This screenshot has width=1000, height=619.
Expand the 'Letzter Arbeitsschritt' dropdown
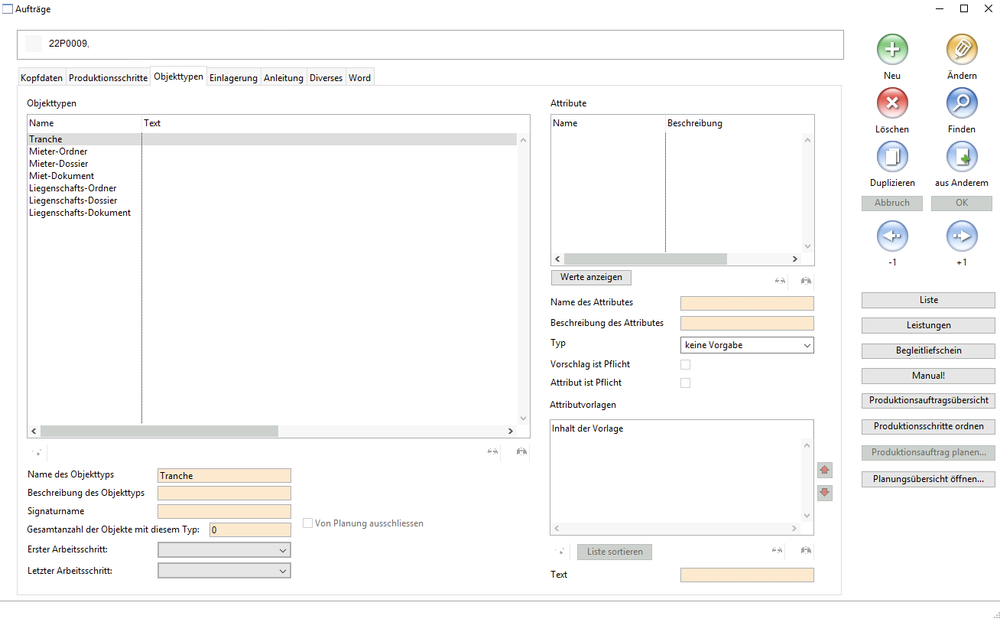[x=224, y=570]
